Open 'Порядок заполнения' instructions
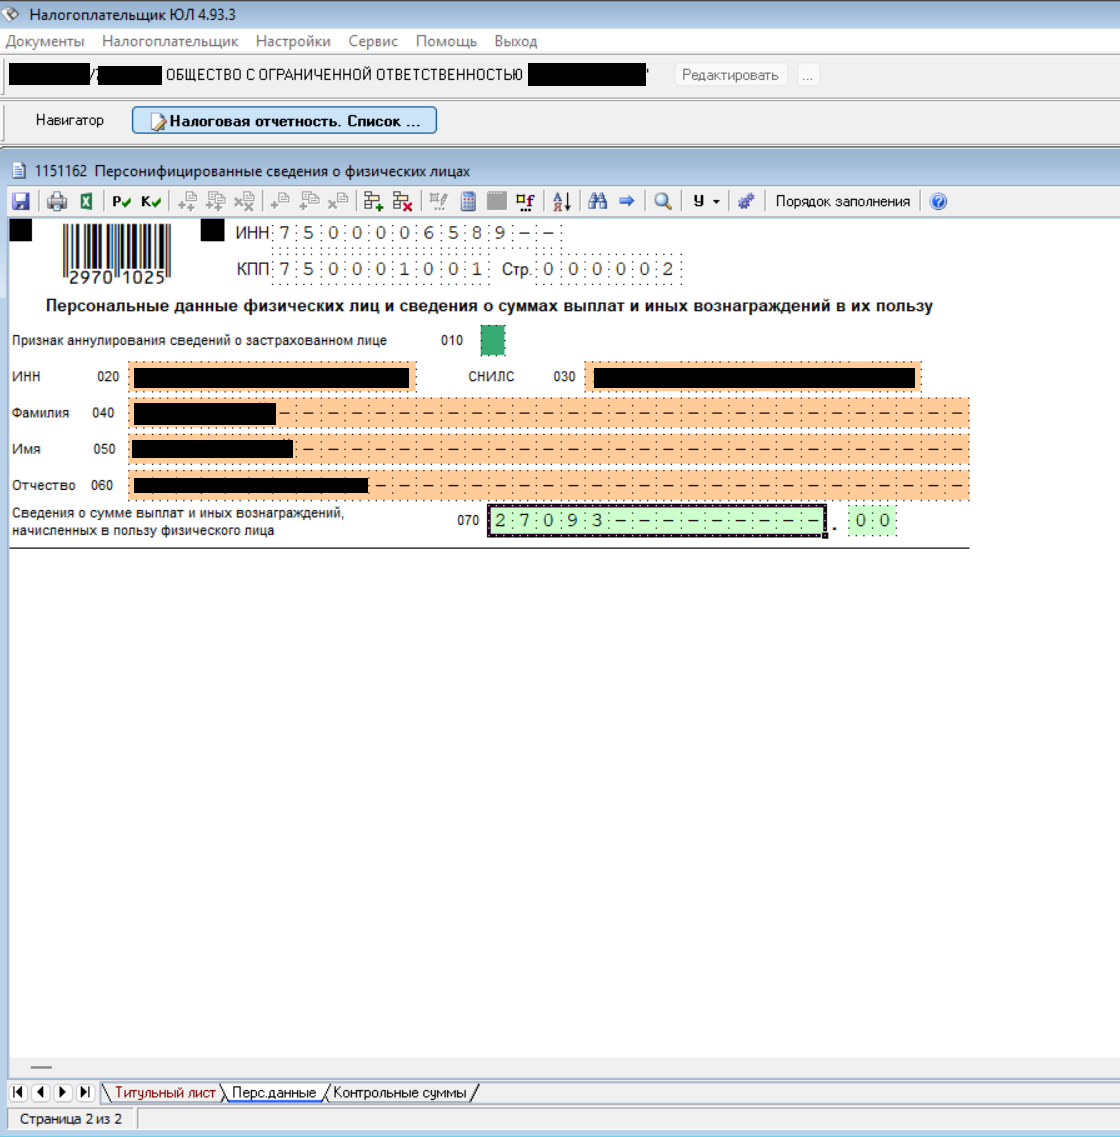The image size is (1120, 1137). (x=842, y=202)
